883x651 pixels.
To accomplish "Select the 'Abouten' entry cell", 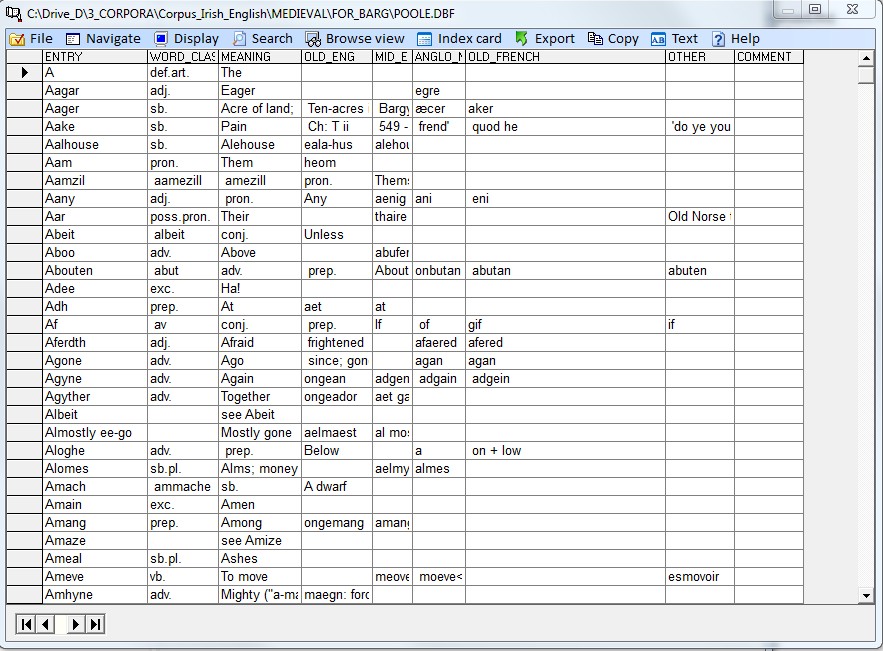I will (x=94, y=271).
